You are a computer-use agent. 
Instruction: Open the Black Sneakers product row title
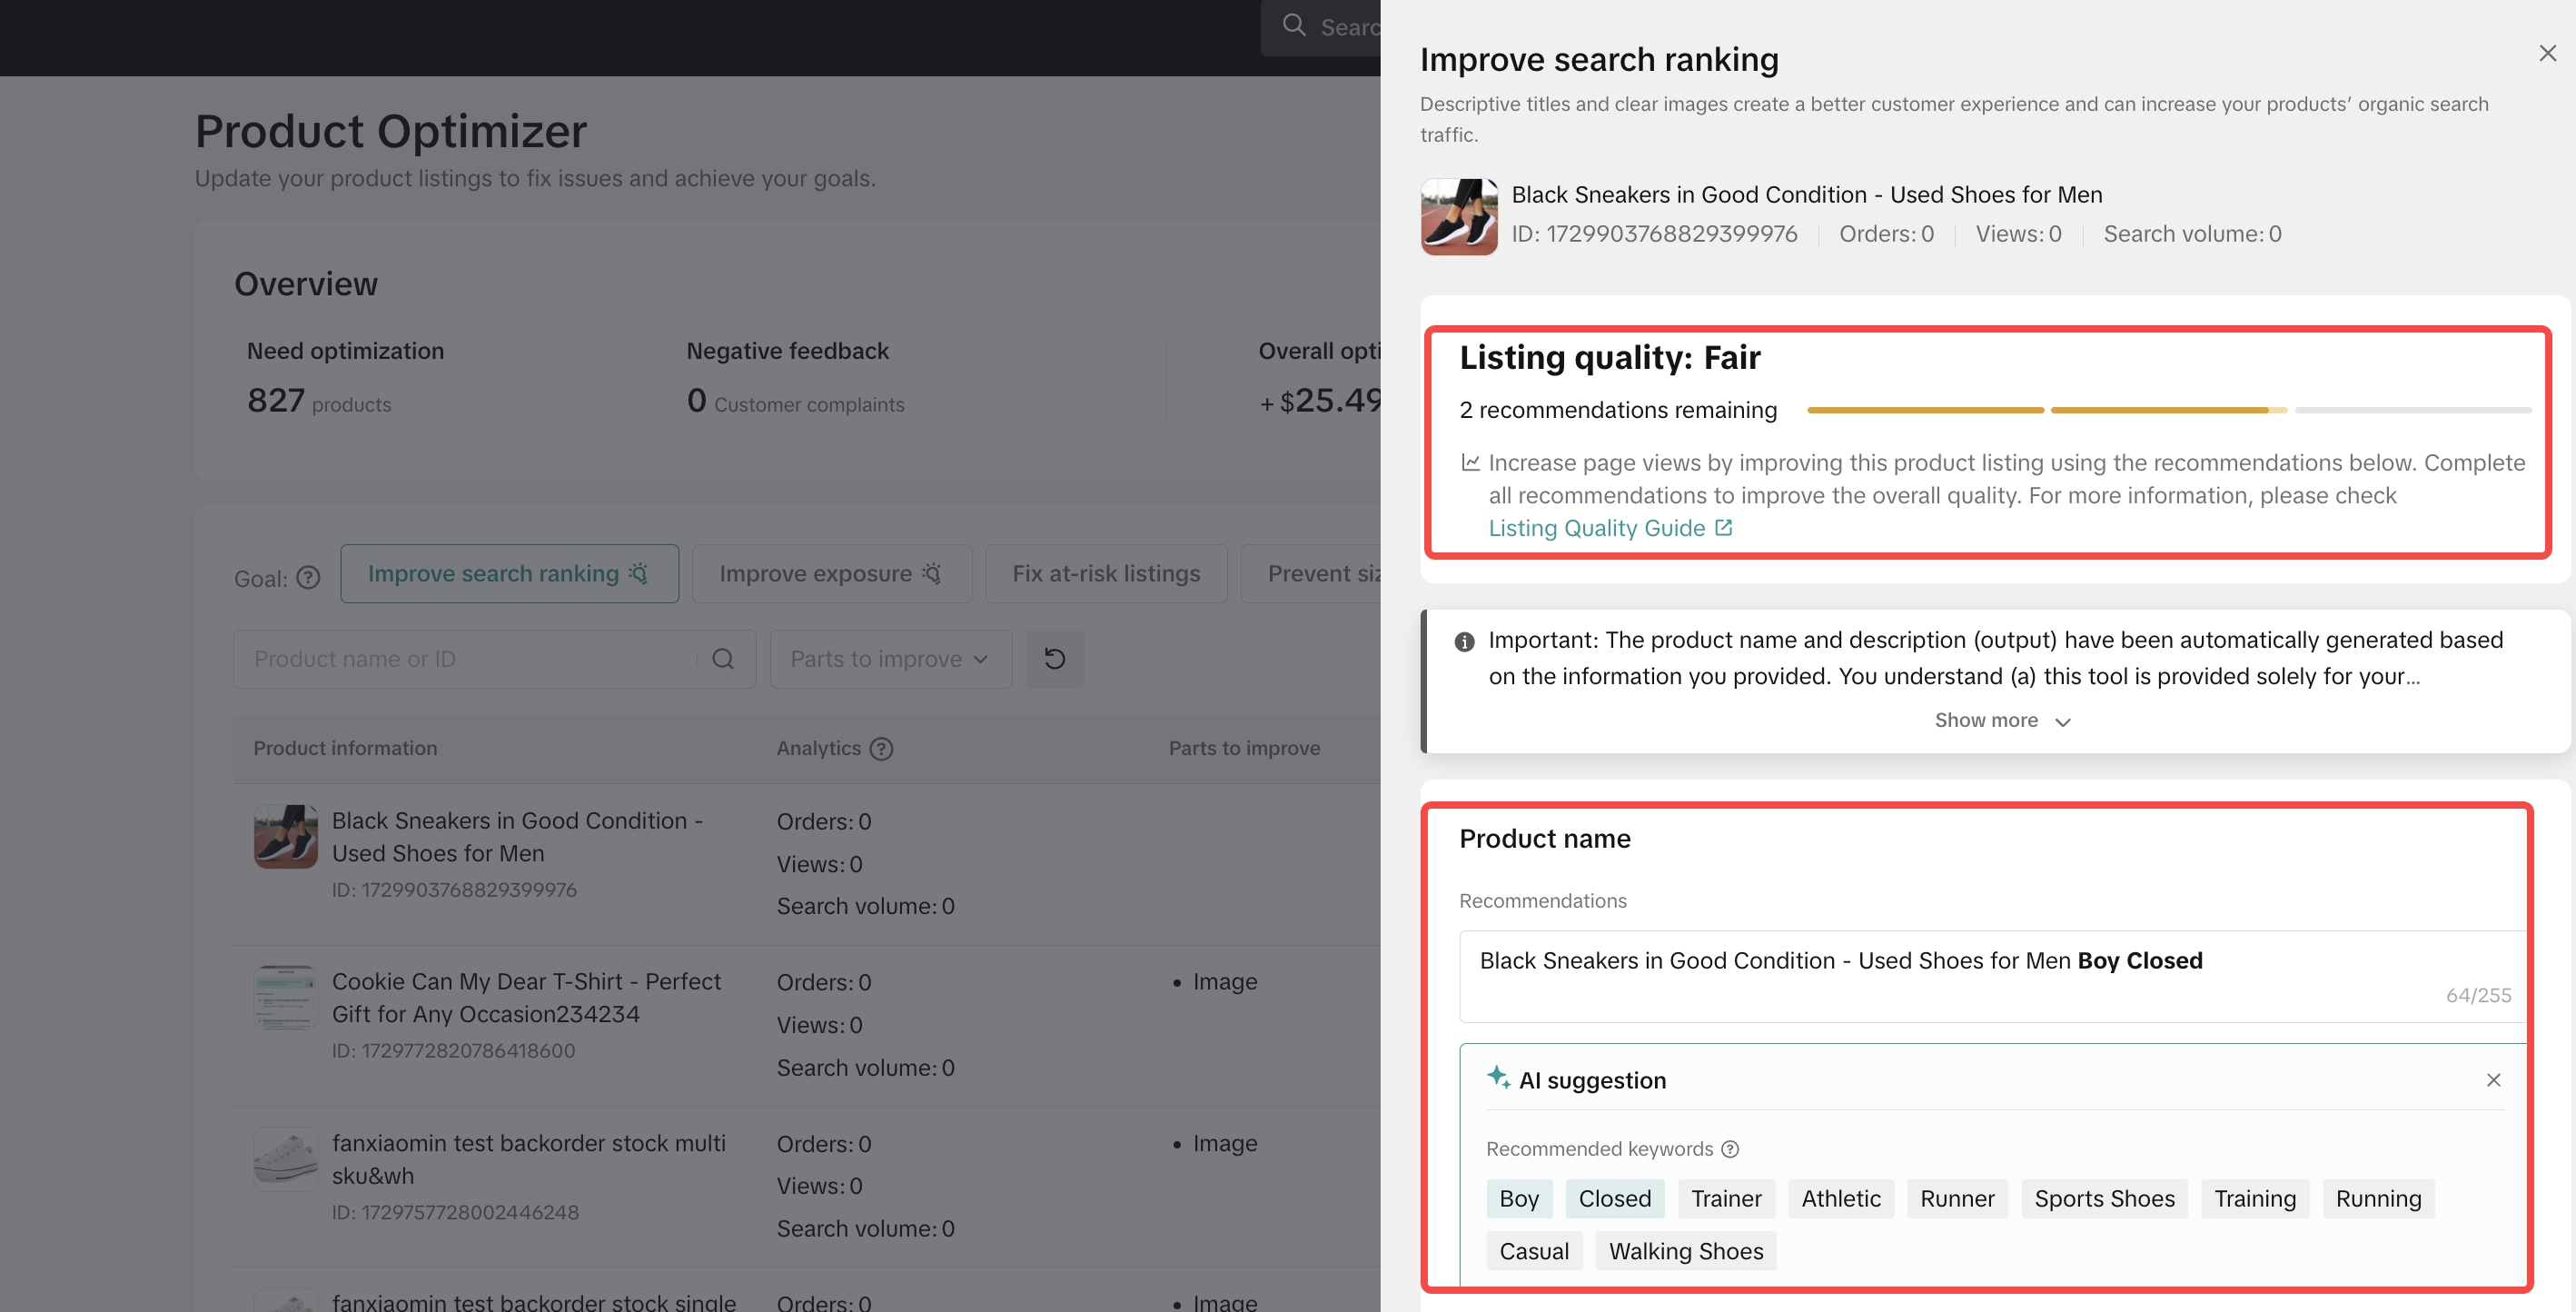[x=517, y=837]
